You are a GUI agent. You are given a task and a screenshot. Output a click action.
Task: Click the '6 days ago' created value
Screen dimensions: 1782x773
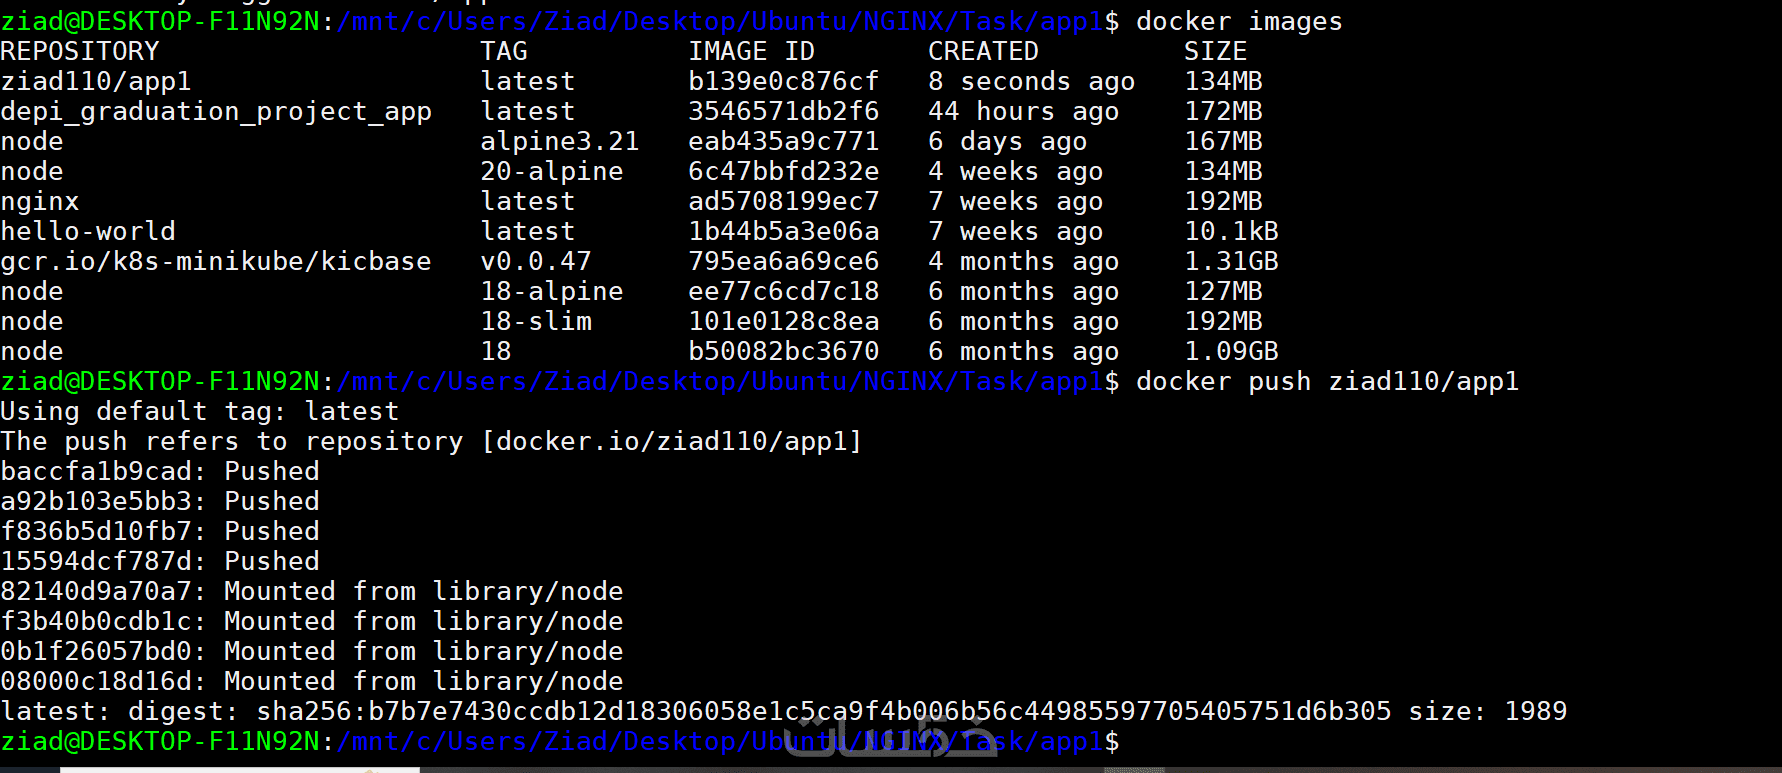[x=1008, y=141]
